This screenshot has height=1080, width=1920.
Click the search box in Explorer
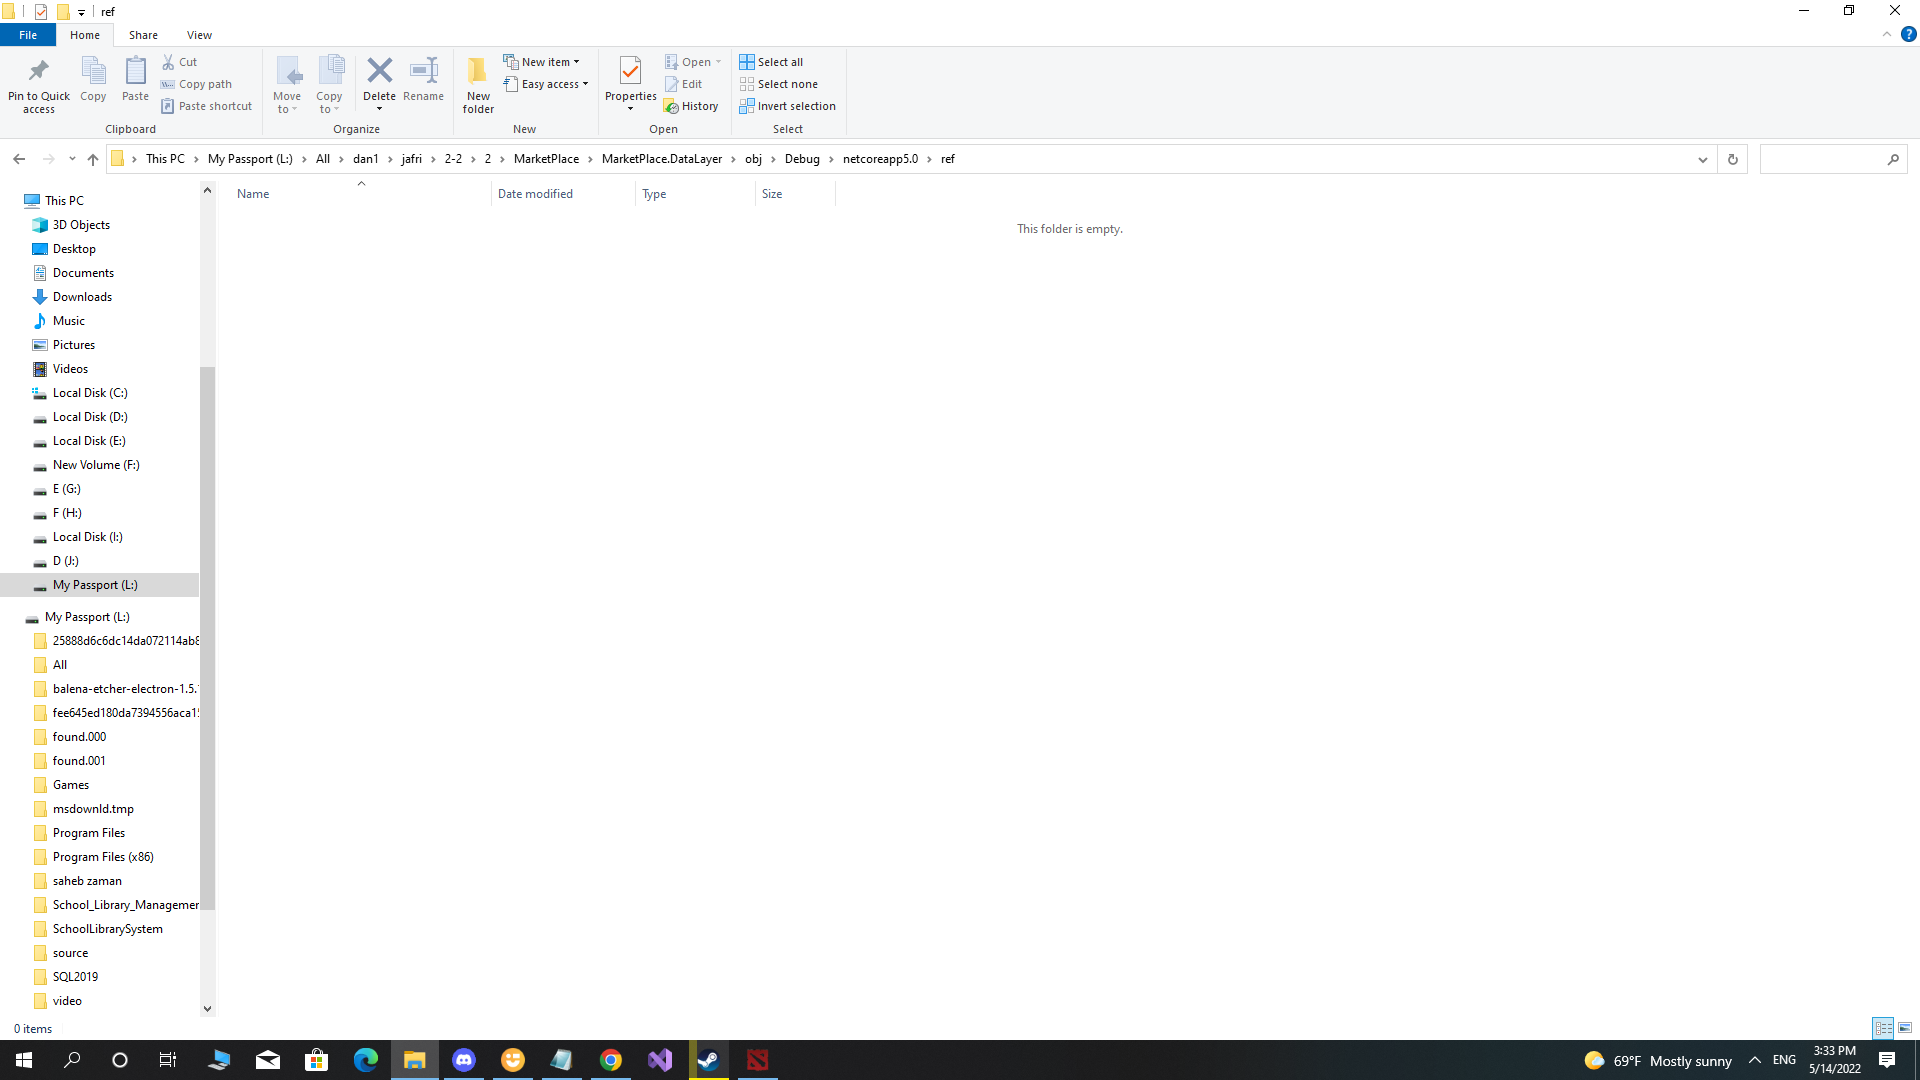pos(1822,159)
